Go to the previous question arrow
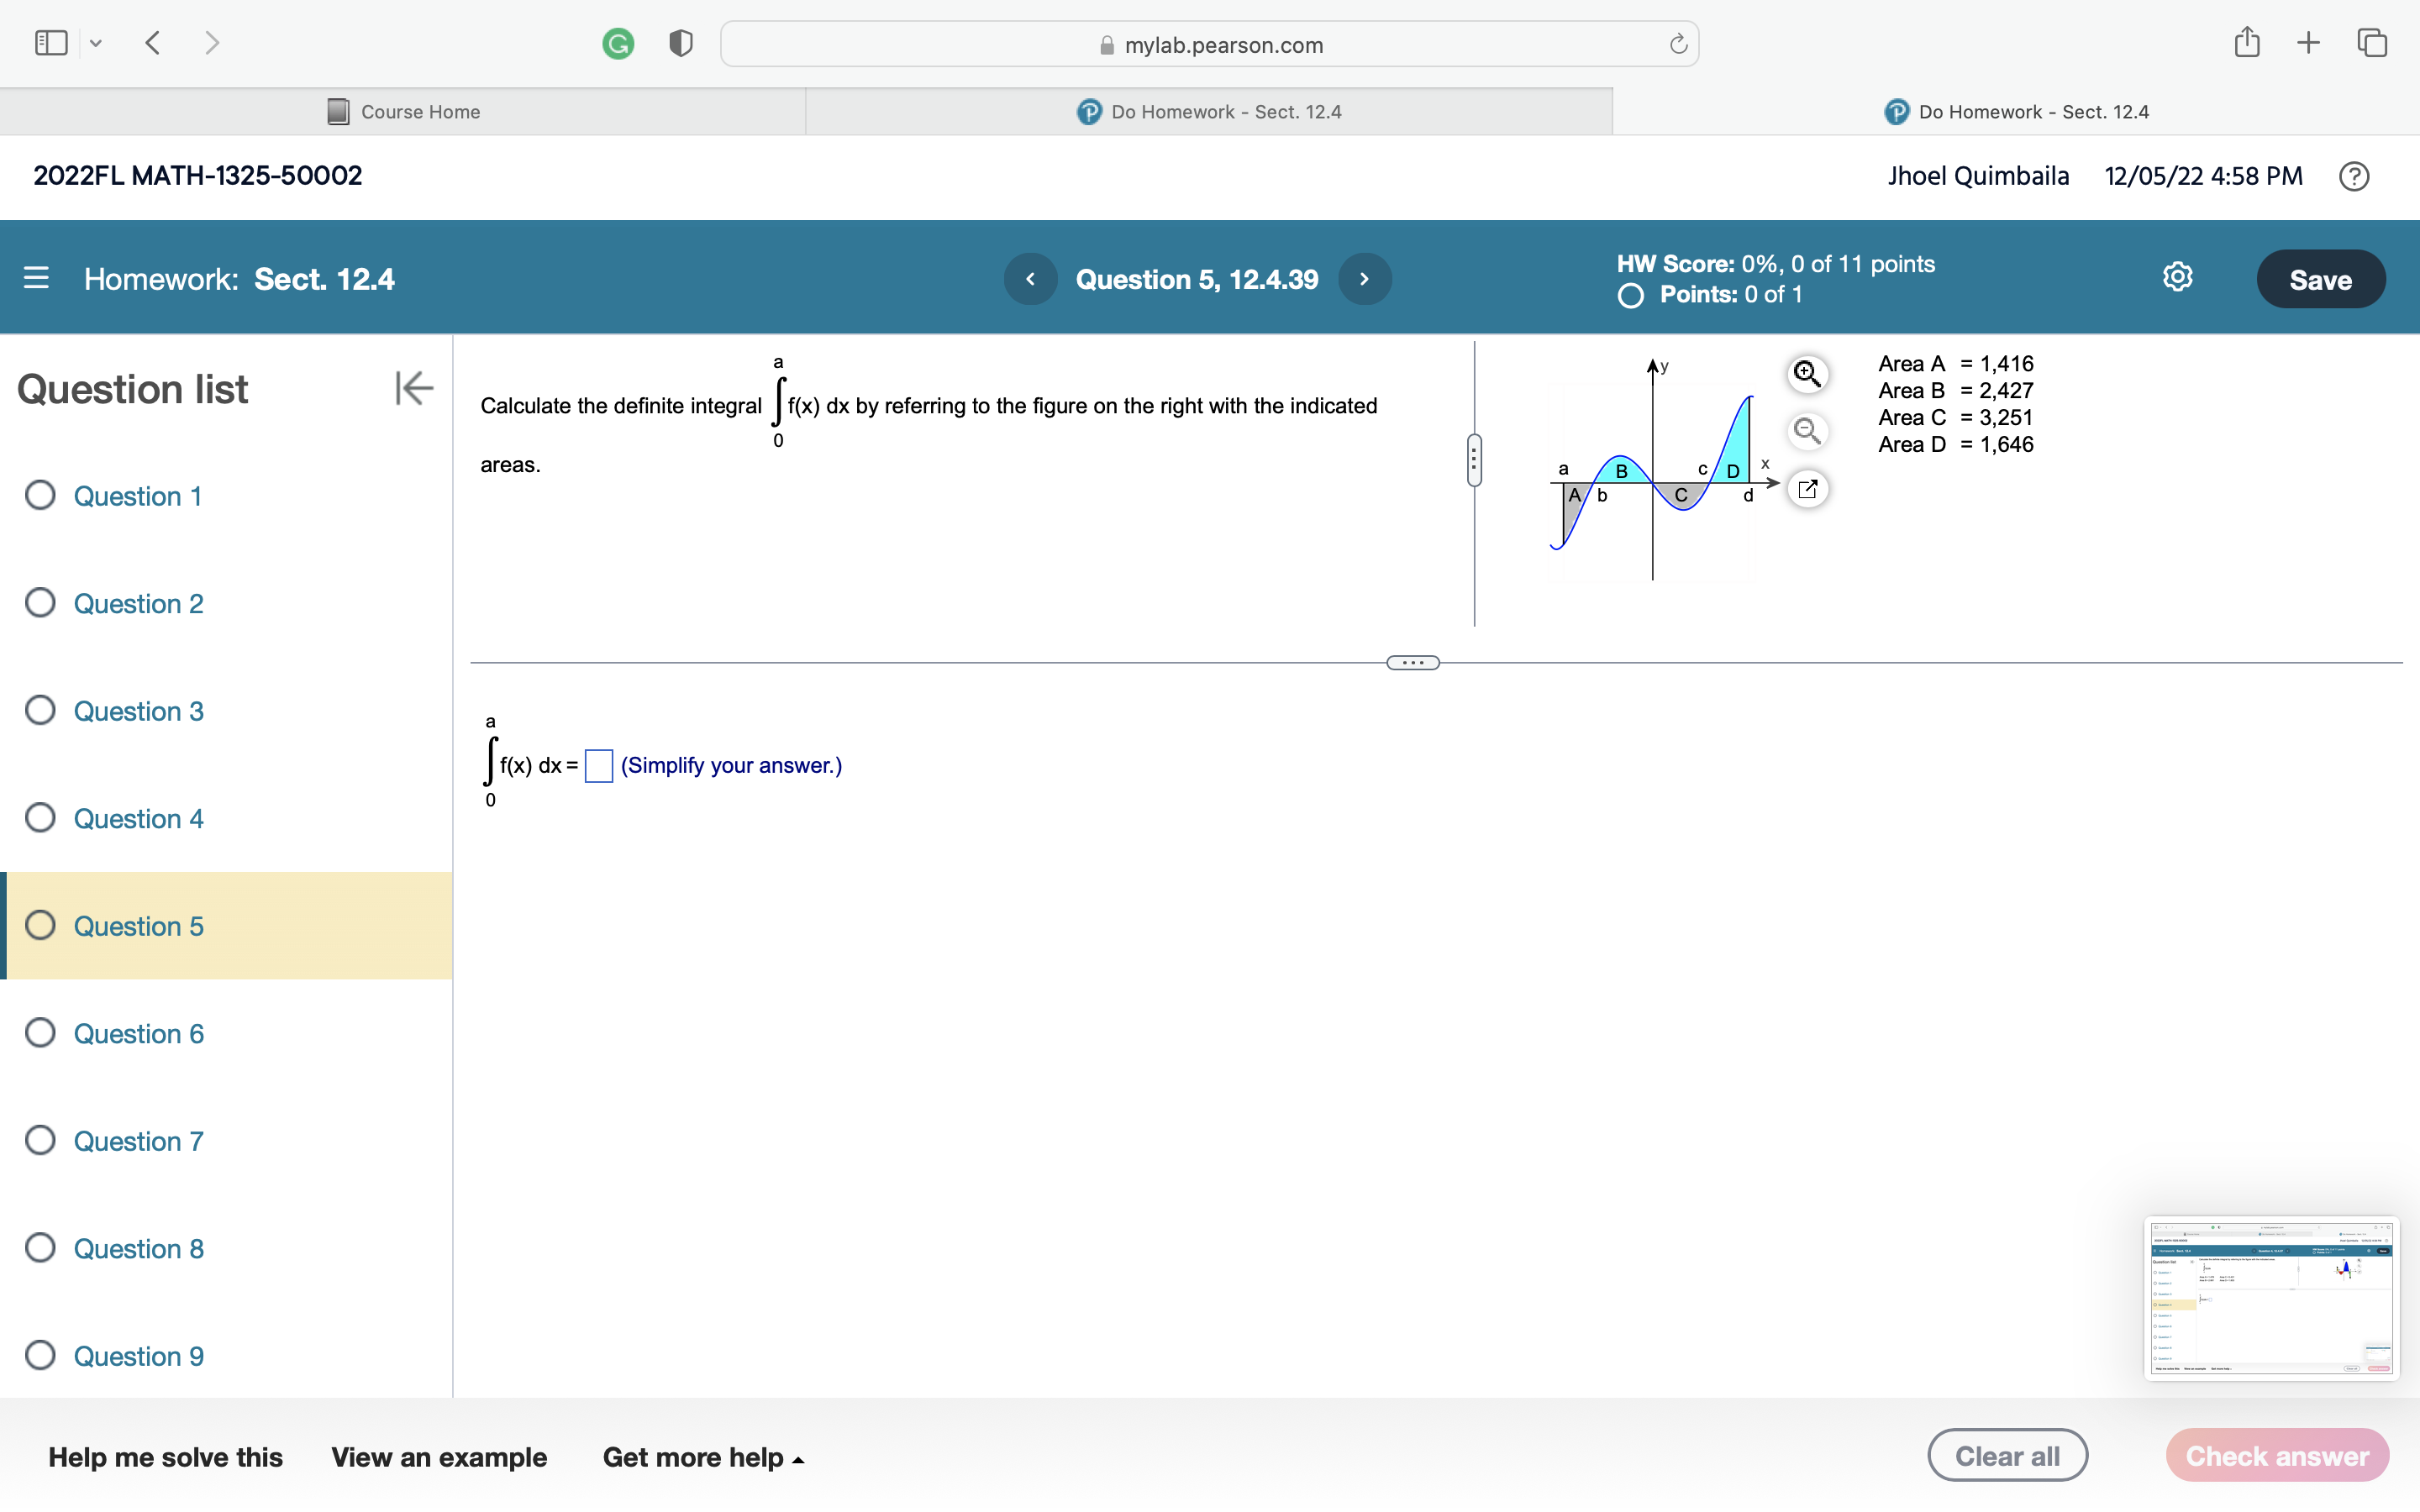This screenshot has width=2420, height=1512. [x=1030, y=279]
